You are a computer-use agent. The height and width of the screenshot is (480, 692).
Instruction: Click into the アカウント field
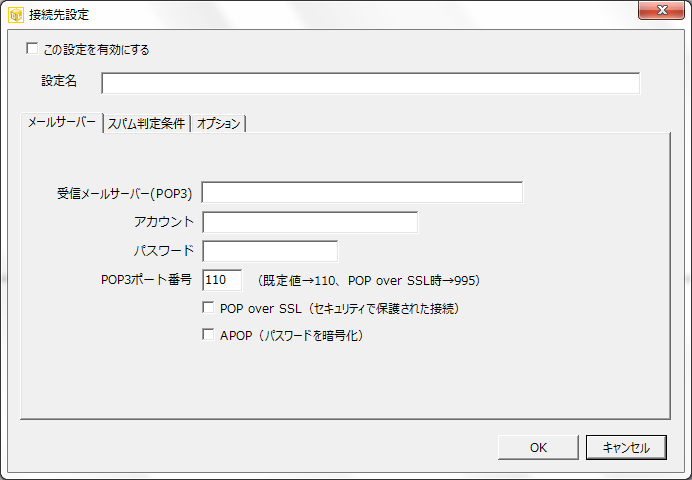[310, 222]
